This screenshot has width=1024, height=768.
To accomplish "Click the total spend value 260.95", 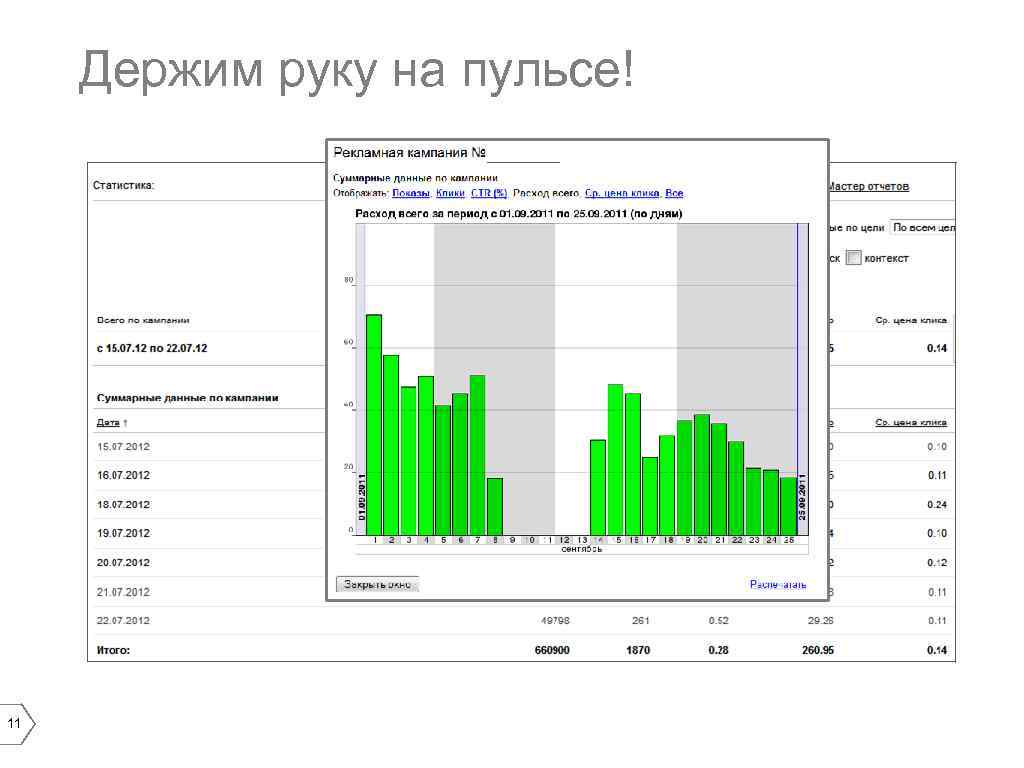I will tap(818, 650).
